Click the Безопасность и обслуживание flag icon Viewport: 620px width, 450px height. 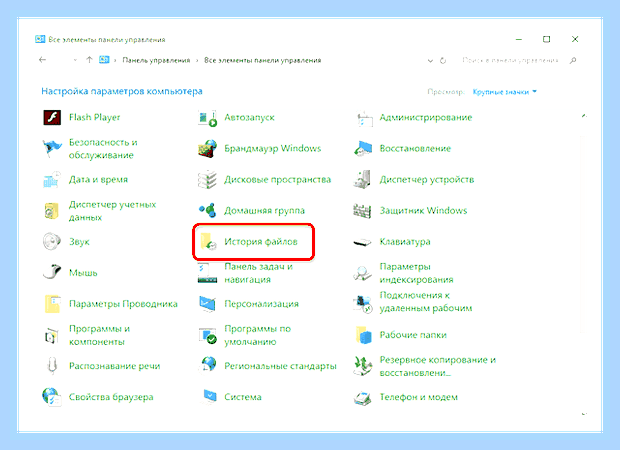(52, 148)
